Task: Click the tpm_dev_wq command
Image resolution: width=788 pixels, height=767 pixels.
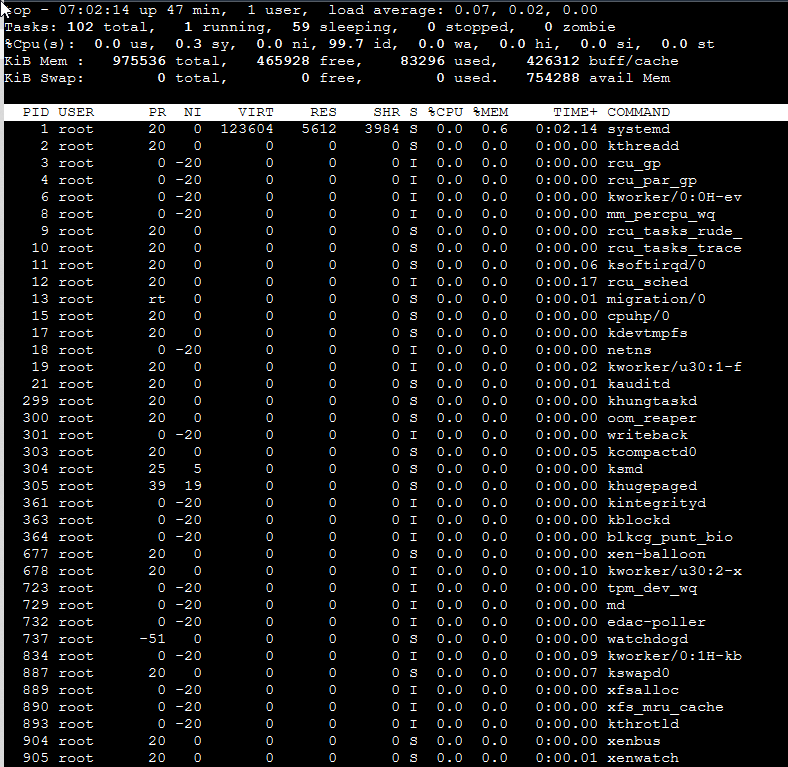Action: tap(652, 588)
